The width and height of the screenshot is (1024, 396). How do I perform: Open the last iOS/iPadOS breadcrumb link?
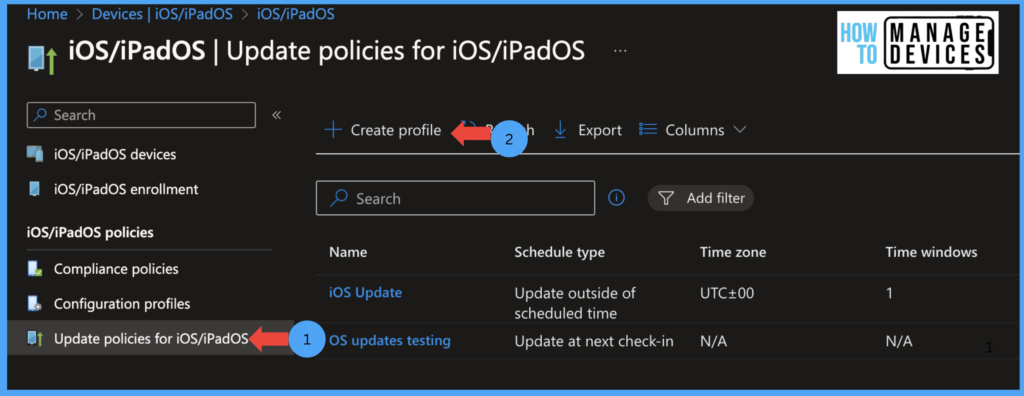(x=296, y=14)
